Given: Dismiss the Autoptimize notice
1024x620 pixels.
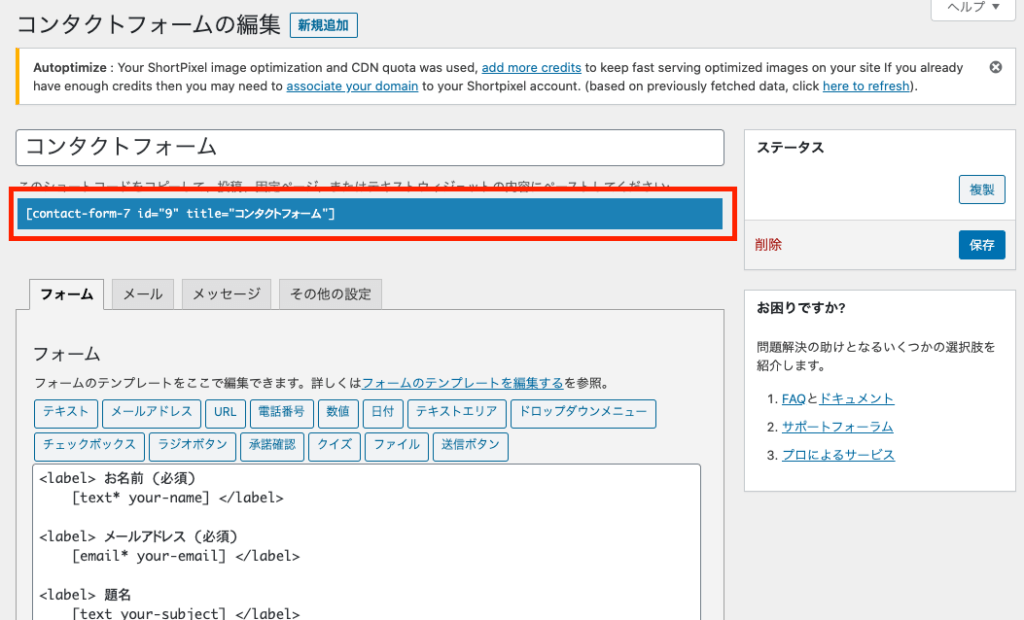Looking at the screenshot, I should pos(995,67).
